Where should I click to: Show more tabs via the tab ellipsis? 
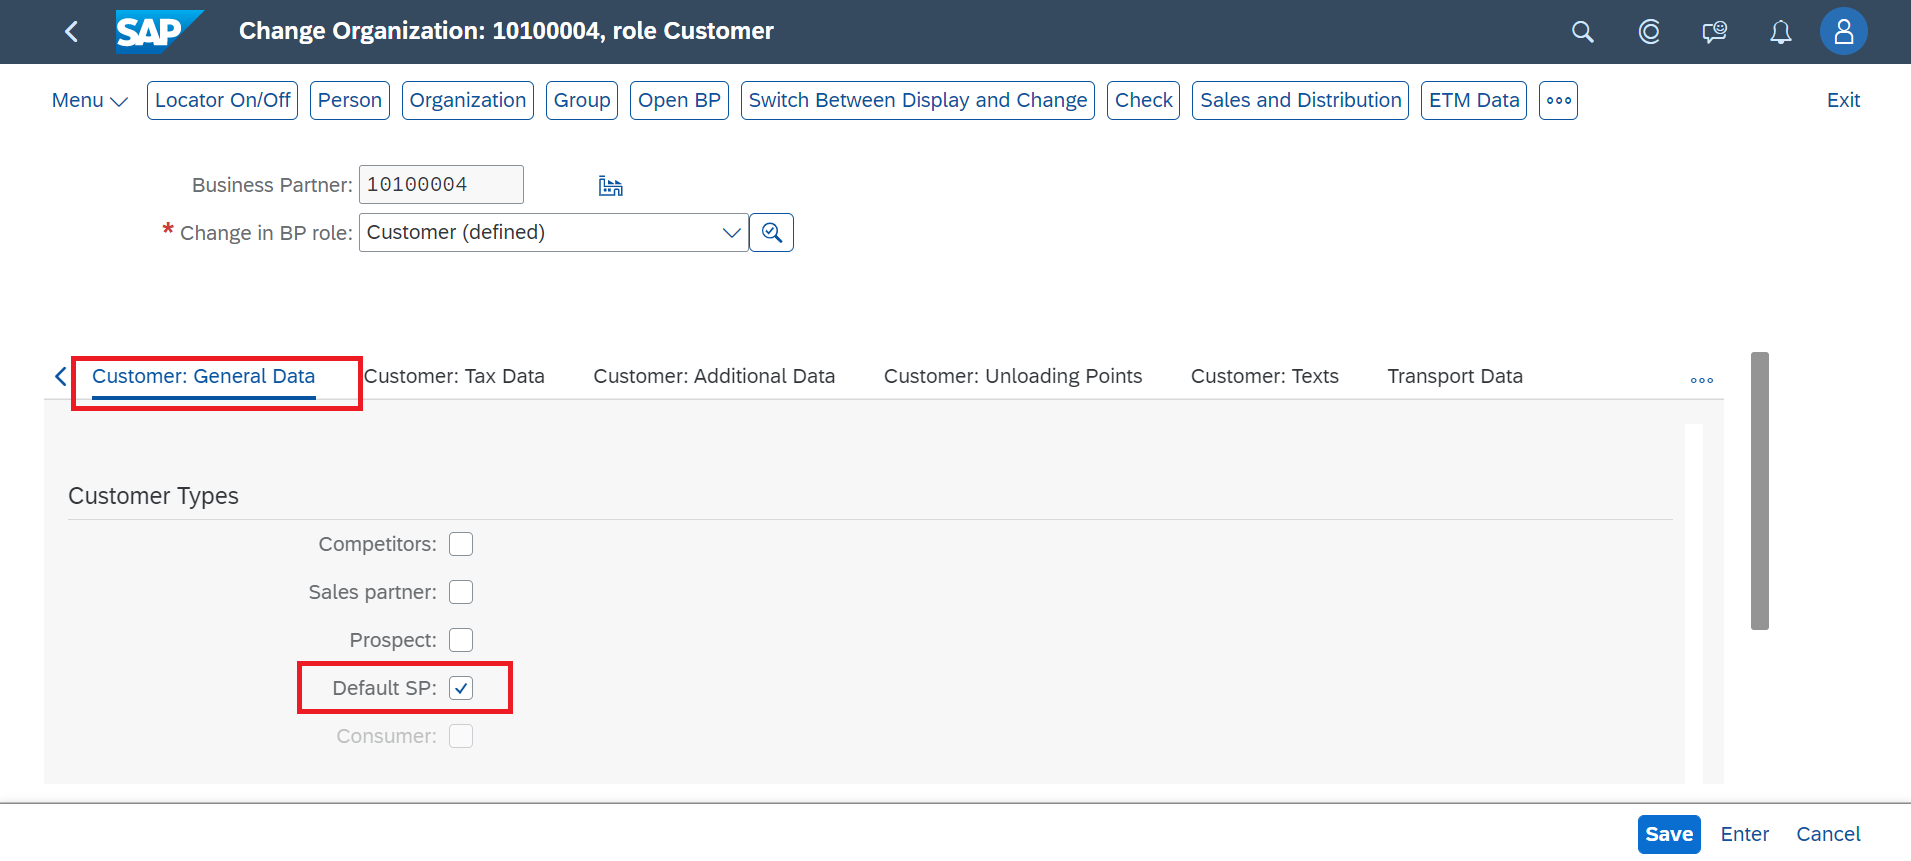point(1701,380)
